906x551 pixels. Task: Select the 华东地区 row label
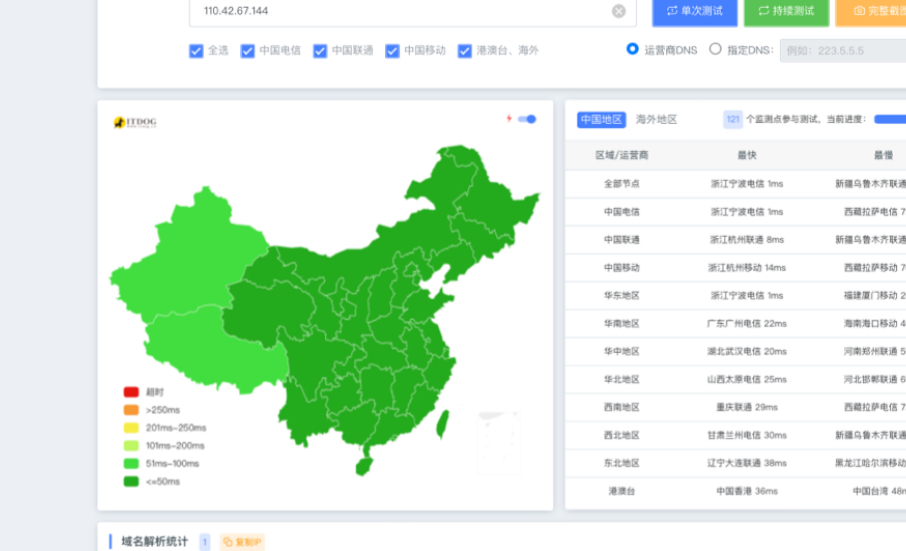pyautogui.click(x=622, y=296)
